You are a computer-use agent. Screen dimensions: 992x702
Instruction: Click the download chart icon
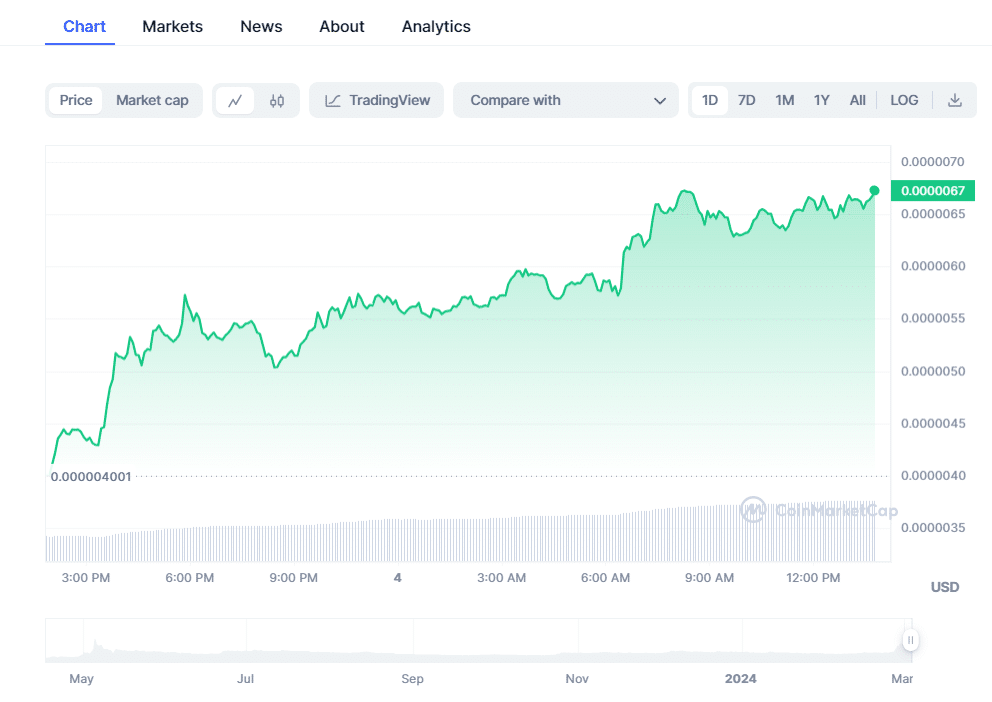point(954,100)
